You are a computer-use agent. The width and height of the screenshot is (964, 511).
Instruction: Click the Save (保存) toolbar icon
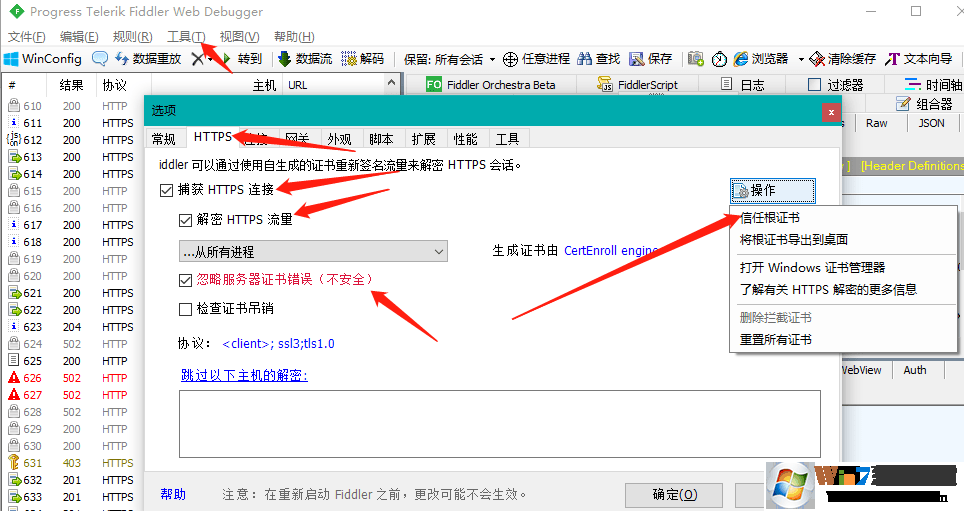tap(636, 59)
